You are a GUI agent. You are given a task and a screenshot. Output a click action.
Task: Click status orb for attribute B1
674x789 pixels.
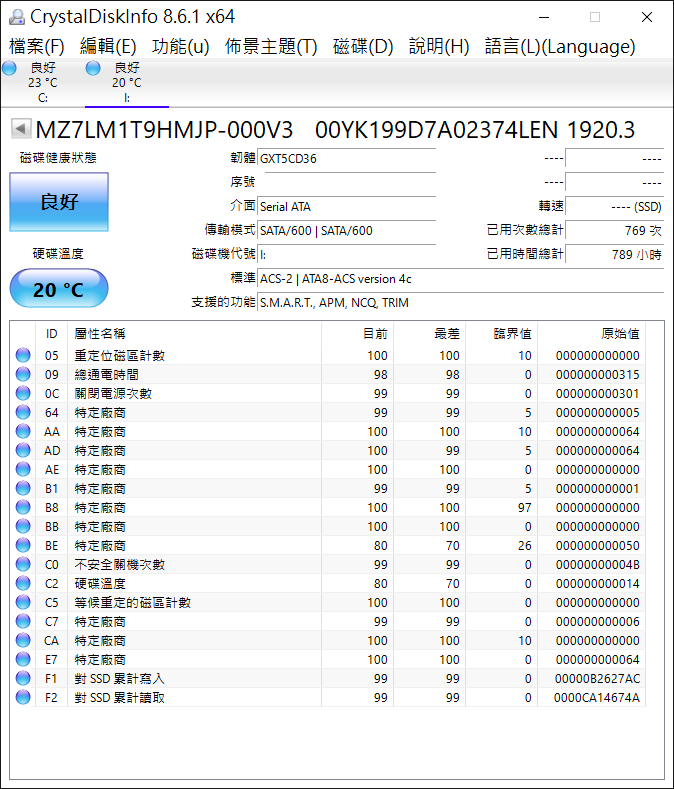click(23, 488)
